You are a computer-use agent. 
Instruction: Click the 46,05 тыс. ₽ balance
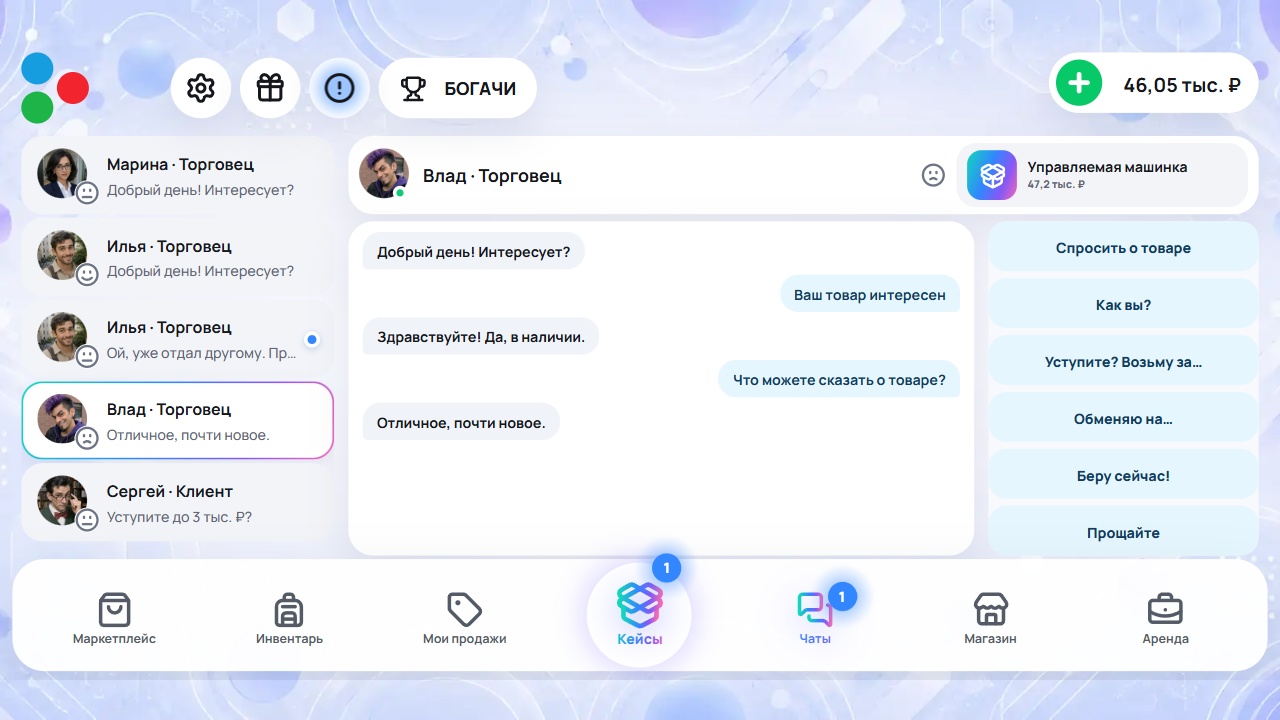1182,85
